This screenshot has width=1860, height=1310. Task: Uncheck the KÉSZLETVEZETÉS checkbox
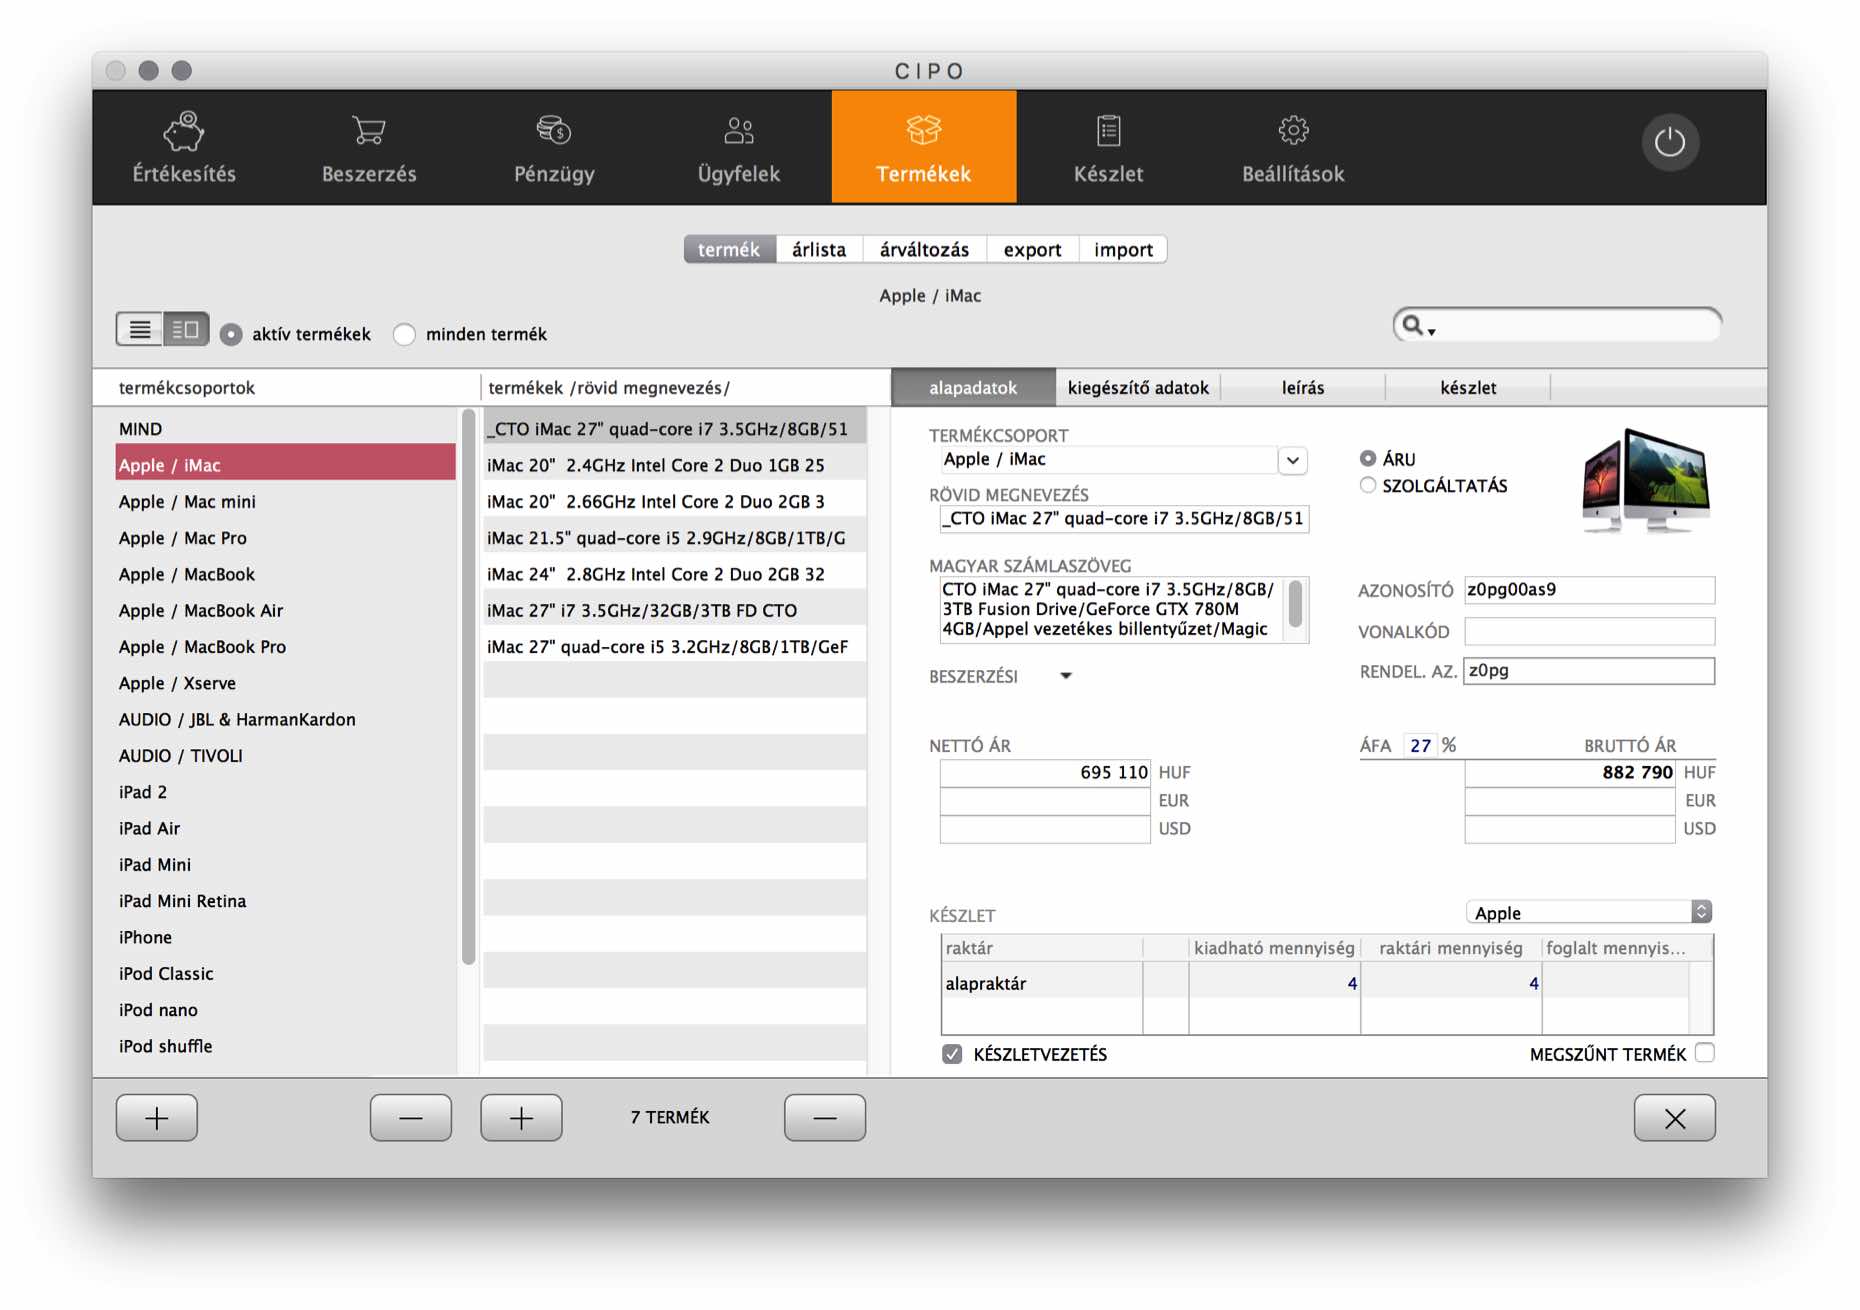[952, 1054]
